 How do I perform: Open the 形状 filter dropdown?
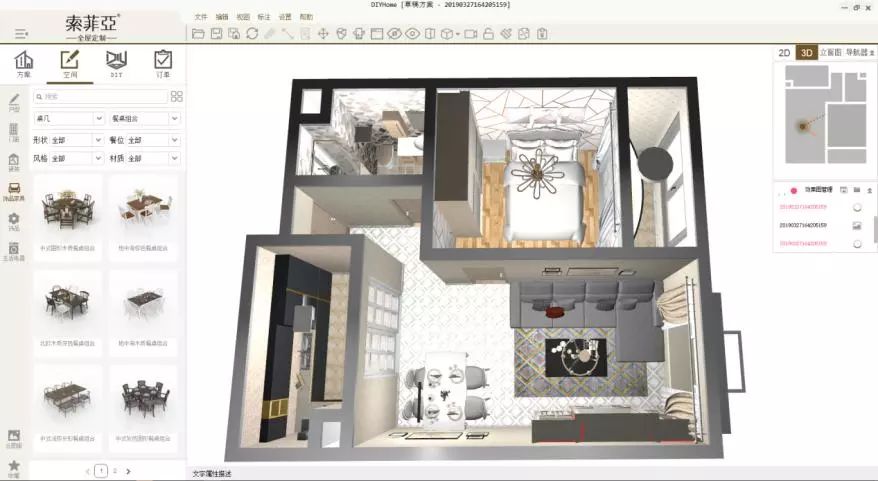pos(76,140)
